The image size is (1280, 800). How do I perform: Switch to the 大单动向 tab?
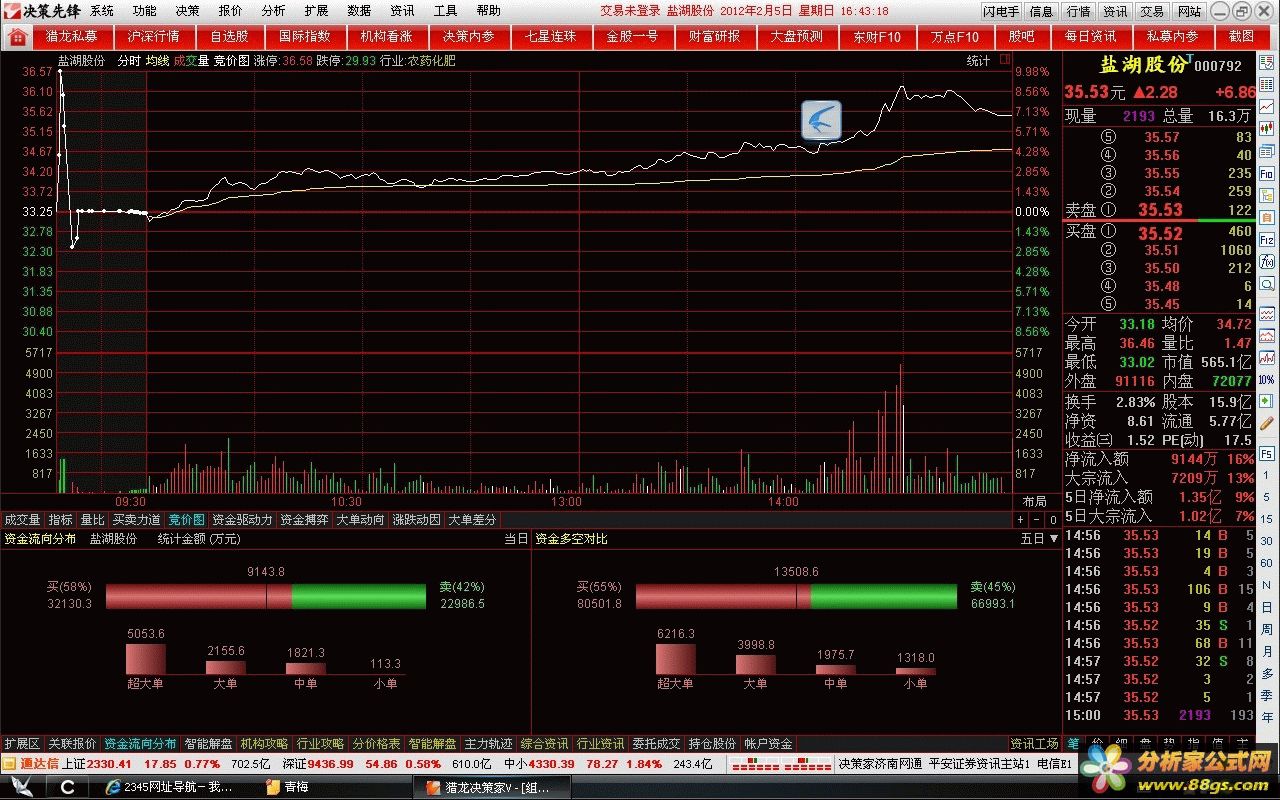tap(360, 520)
